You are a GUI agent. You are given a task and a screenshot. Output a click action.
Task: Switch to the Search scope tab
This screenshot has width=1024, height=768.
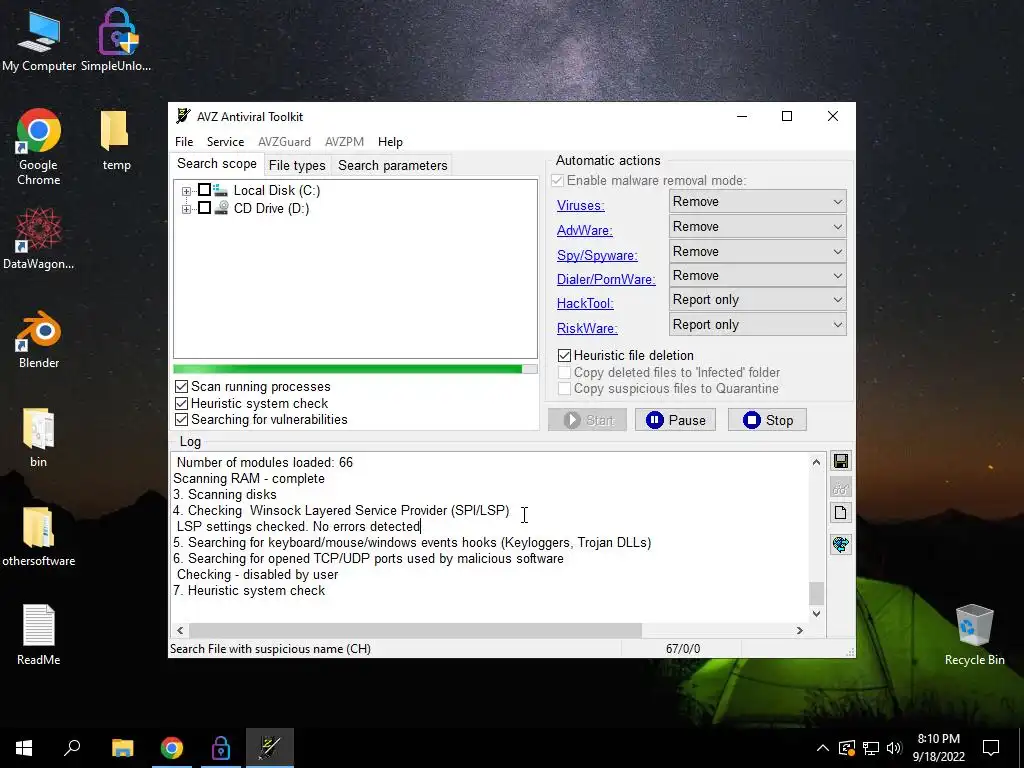pos(217,164)
